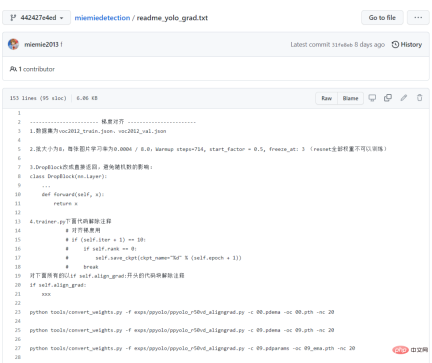Click the 'if self.align_grad:' line 20
Screen dimensions: 432x363
tap(58, 285)
